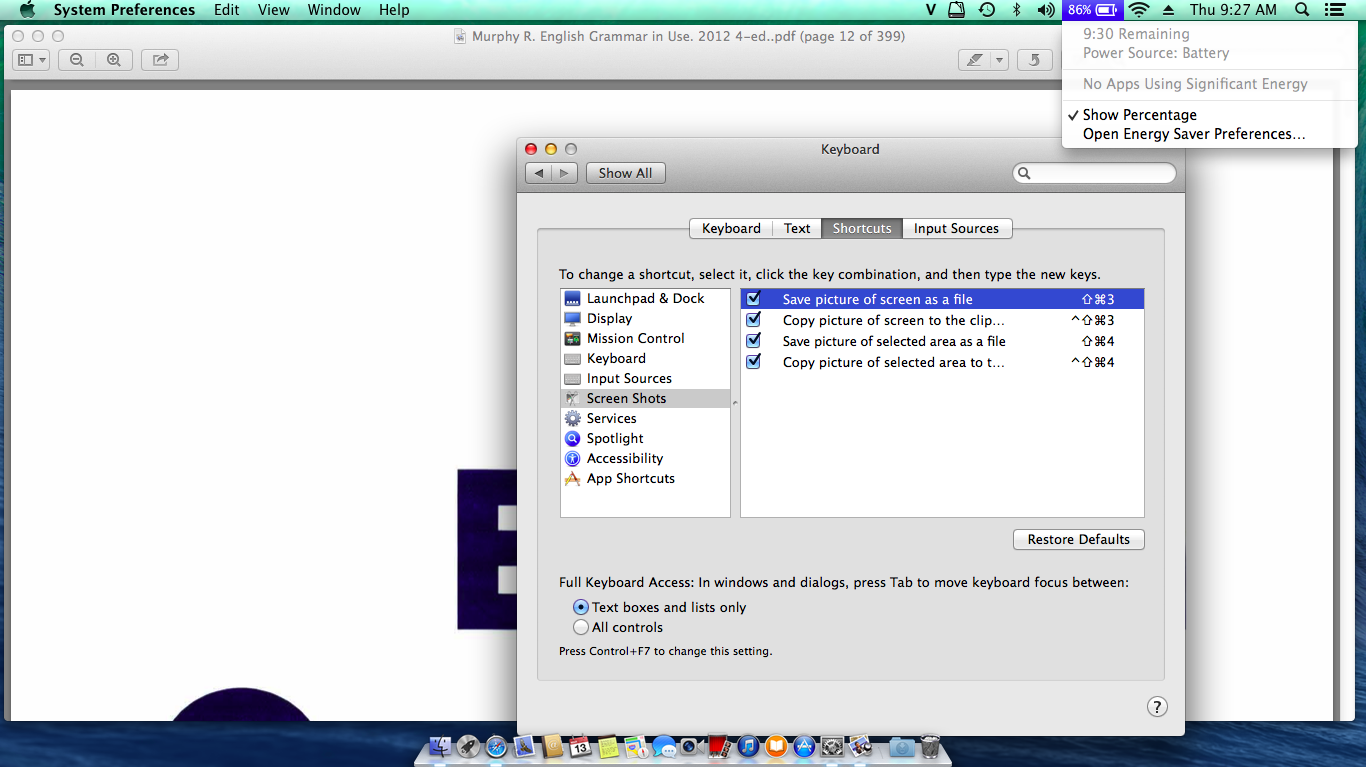Open Spotlight search magnifier
This screenshot has height=767, width=1366.
tap(1302, 10)
